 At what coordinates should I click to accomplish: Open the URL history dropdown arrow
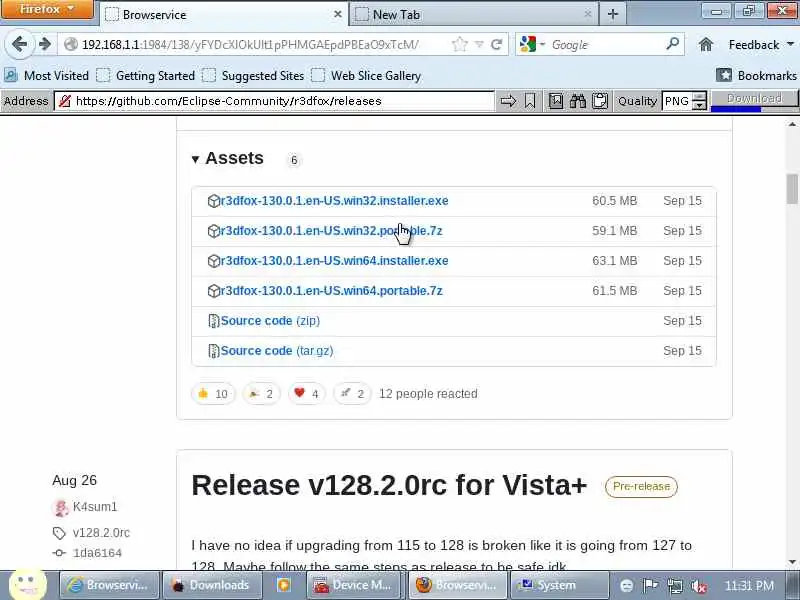coord(479,44)
